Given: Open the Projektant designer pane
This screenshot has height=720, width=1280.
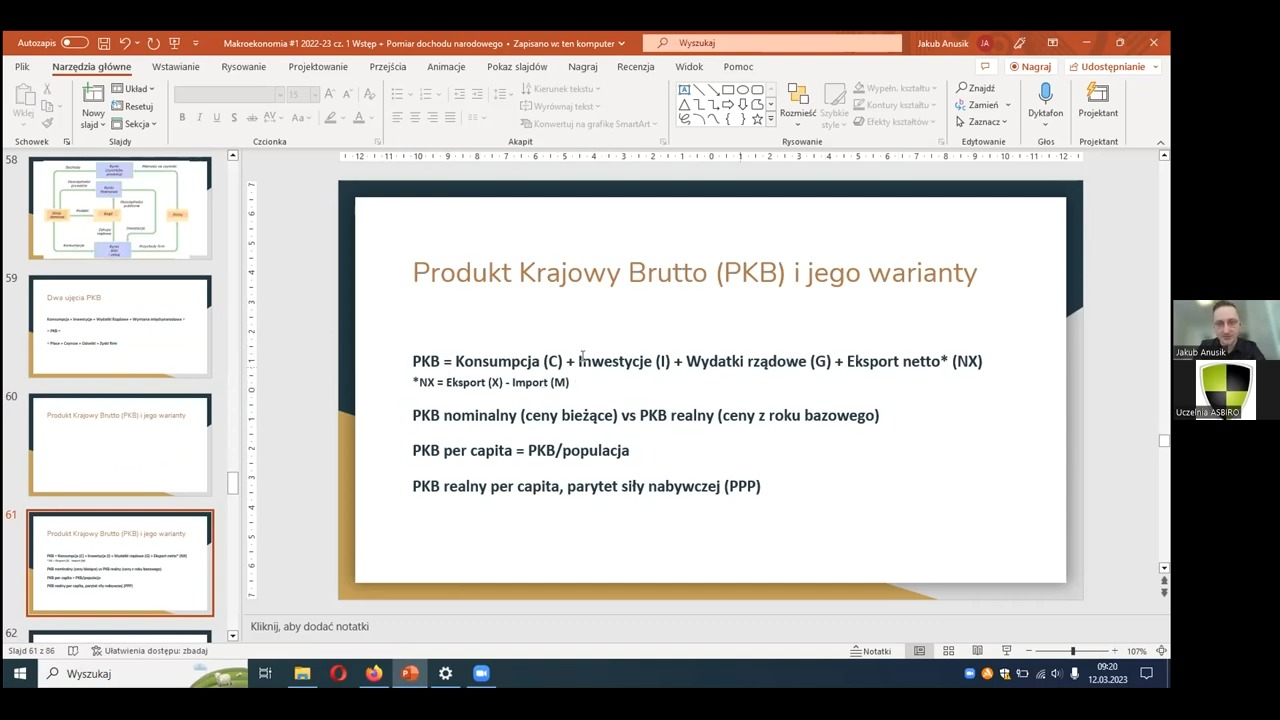Looking at the screenshot, I should [x=1098, y=100].
